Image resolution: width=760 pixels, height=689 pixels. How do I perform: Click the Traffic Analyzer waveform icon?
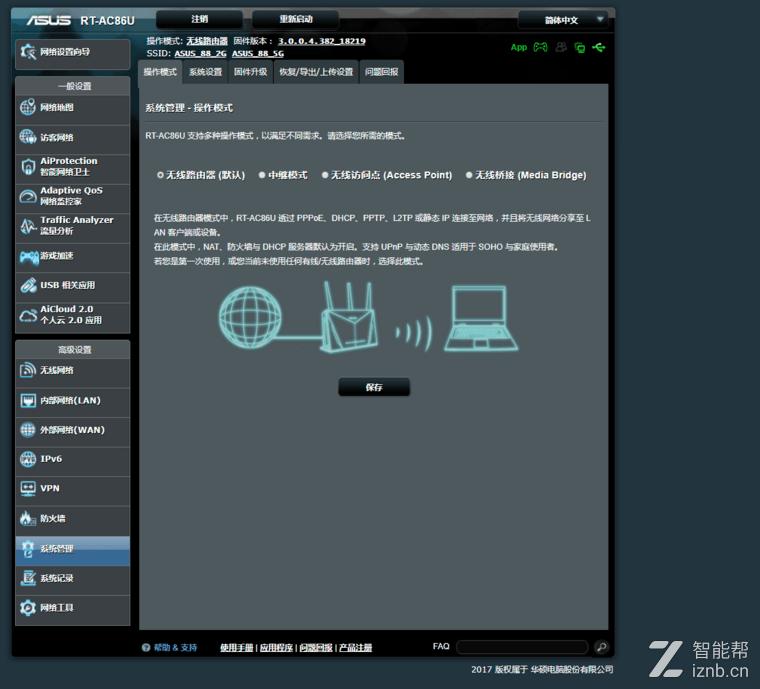(28, 226)
